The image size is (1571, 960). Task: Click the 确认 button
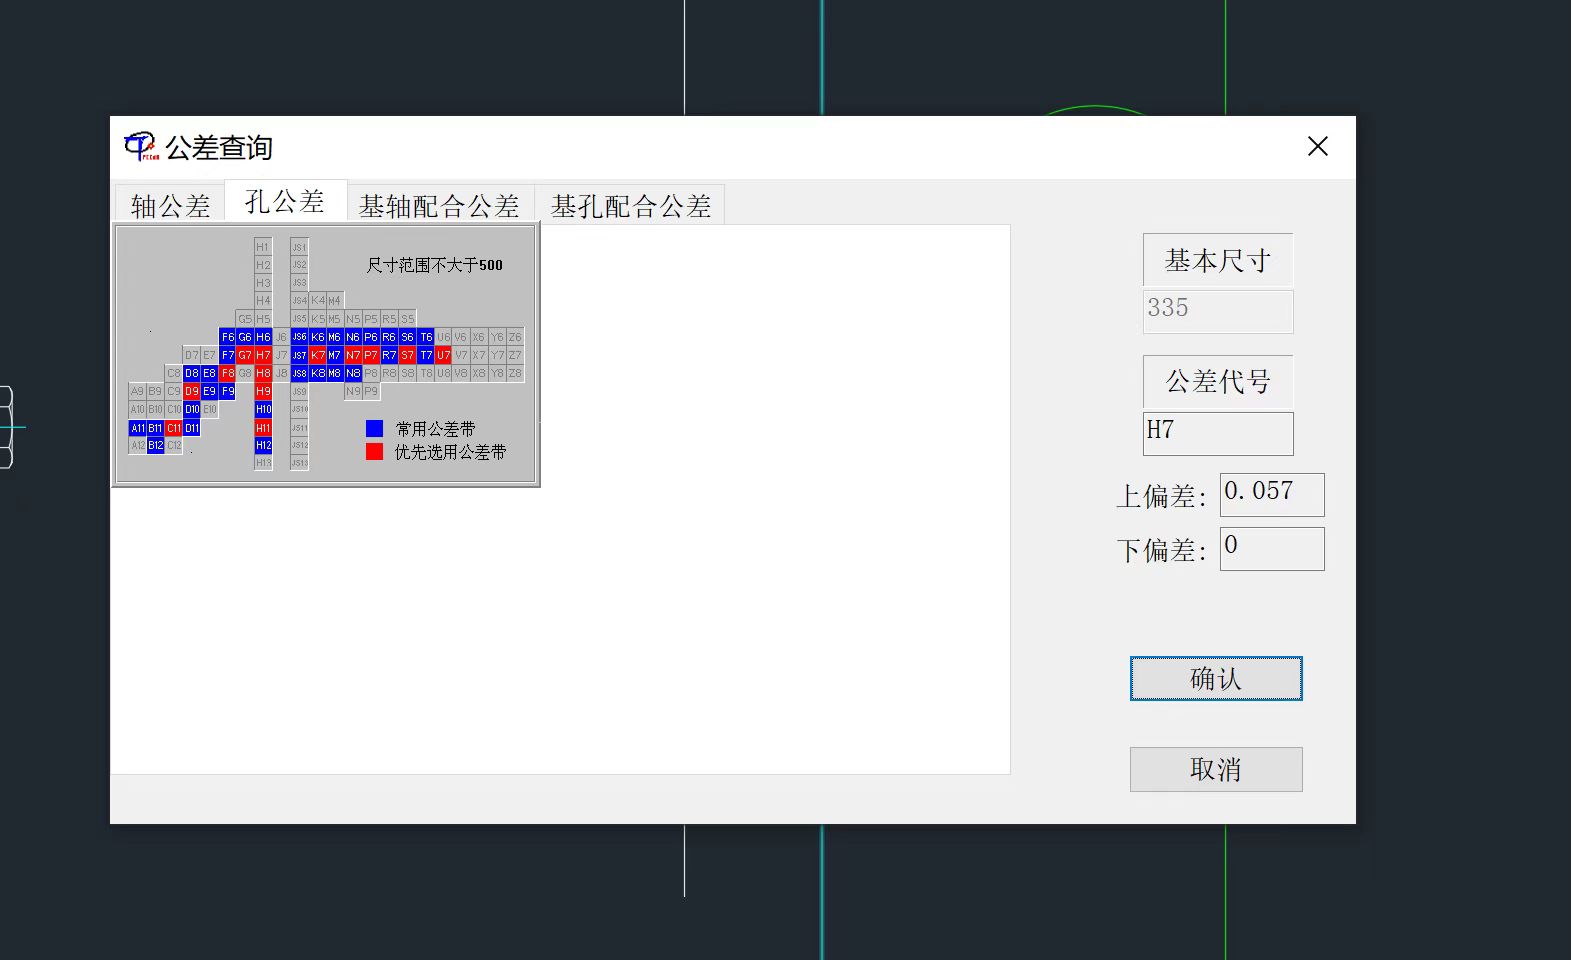[x=1215, y=679]
